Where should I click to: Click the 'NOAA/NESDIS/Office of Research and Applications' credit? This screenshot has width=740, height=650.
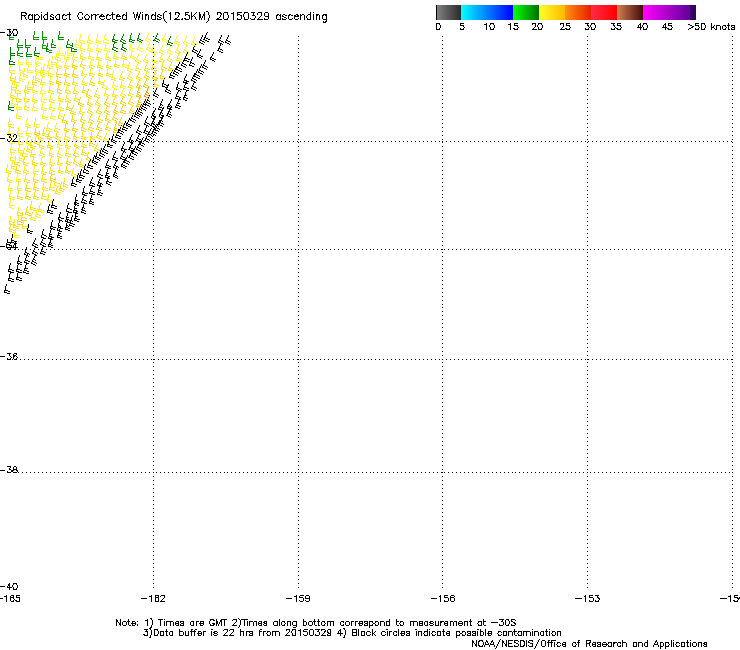click(x=589, y=644)
